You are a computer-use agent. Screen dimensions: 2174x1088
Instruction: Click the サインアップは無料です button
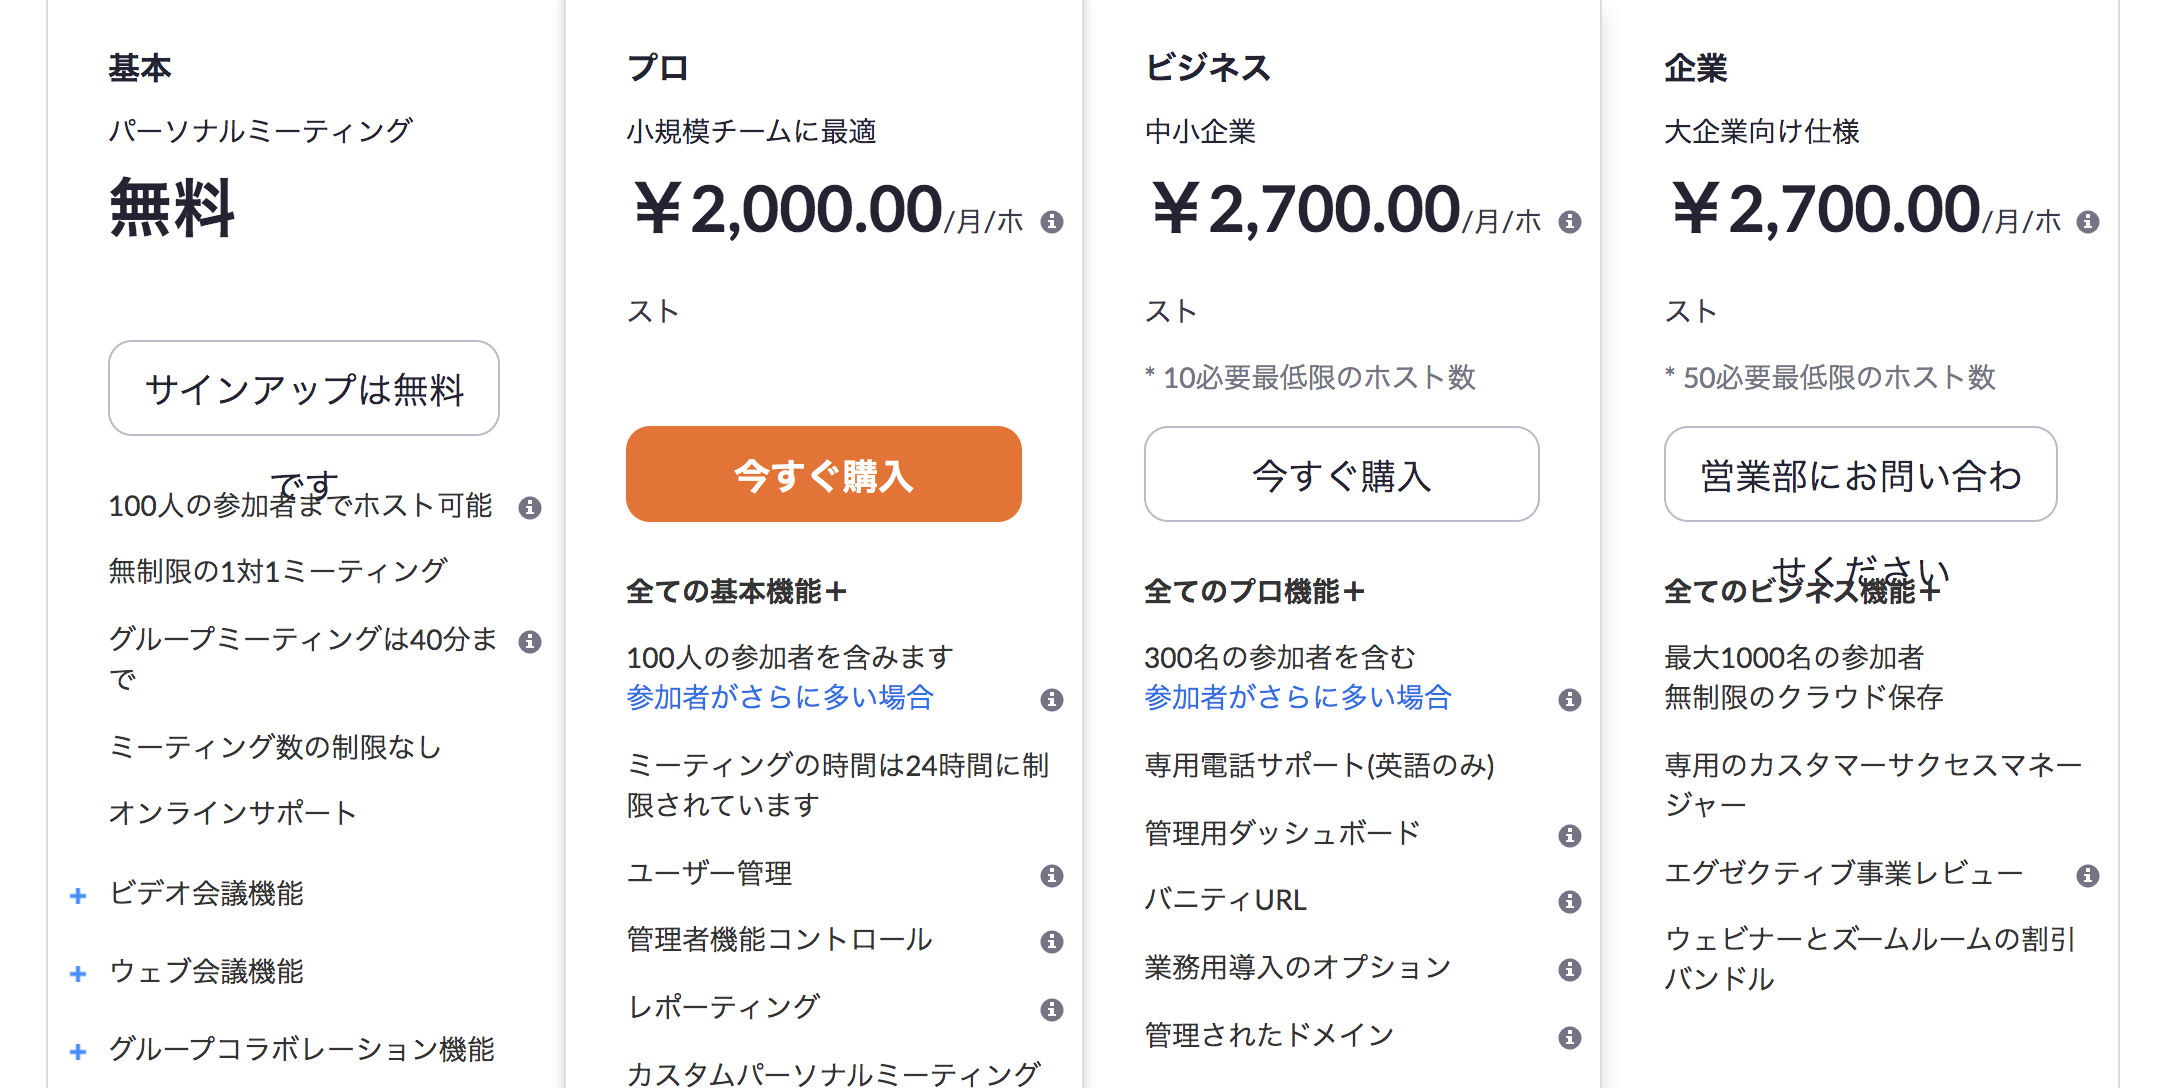[x=304, y=388]
